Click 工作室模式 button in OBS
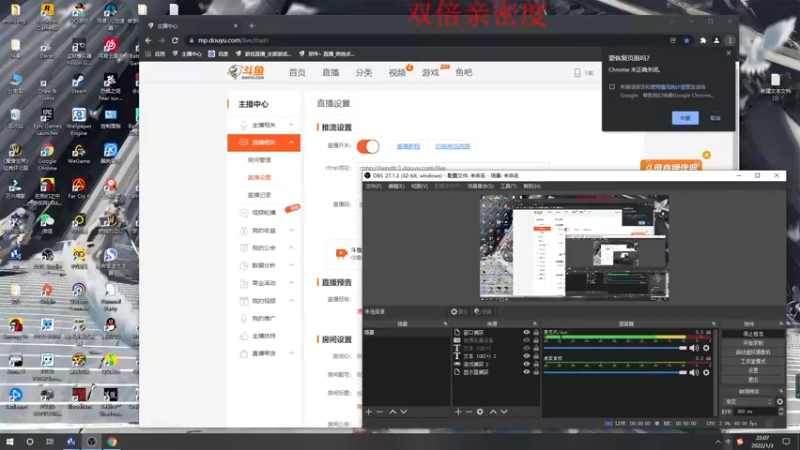 click(x=753, y=361)
